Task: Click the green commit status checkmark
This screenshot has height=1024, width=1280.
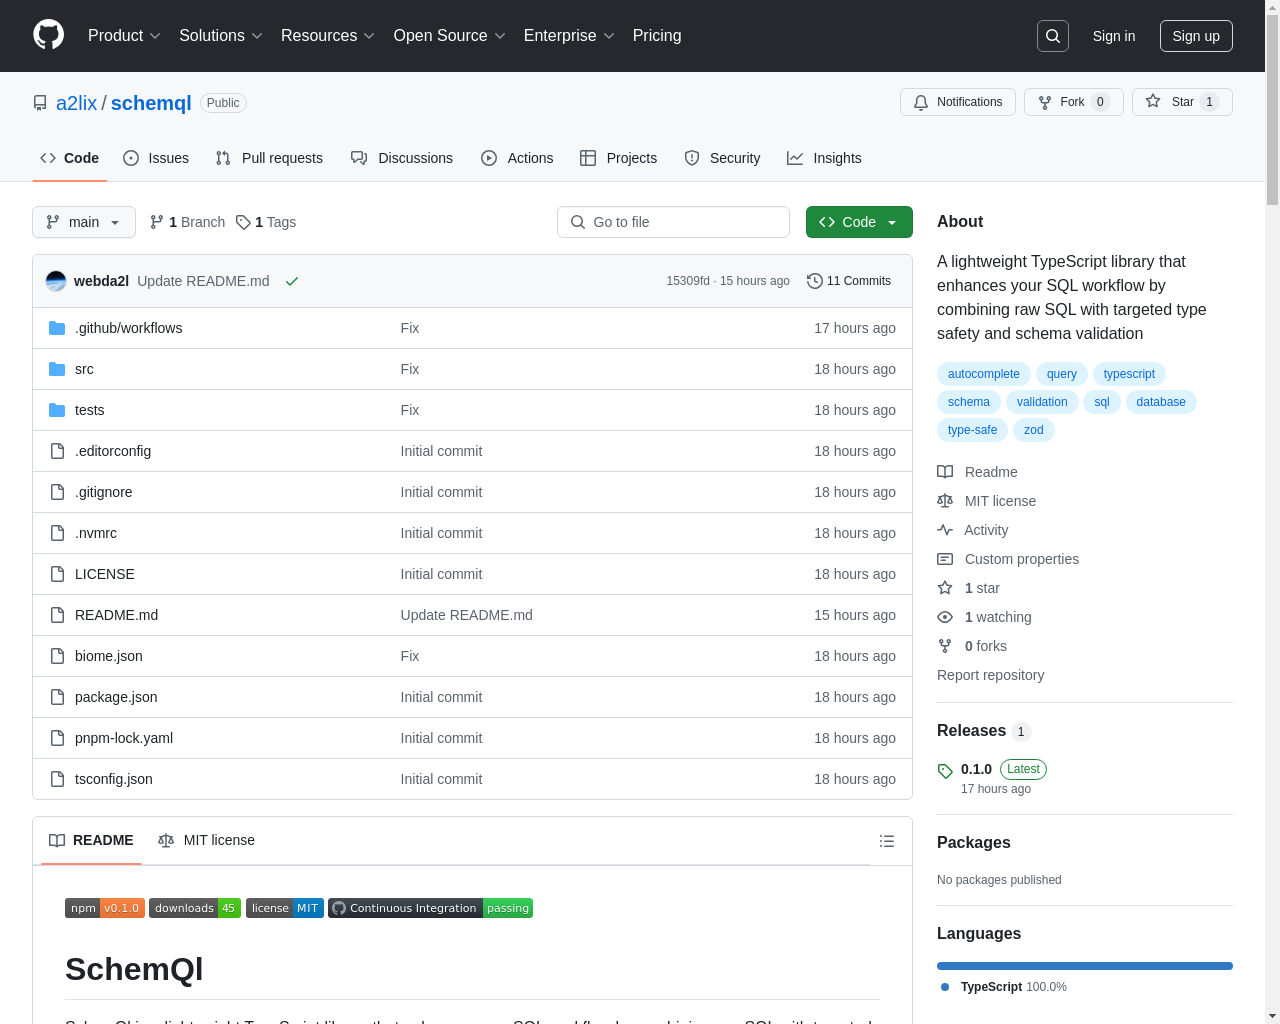Action: [292, 281]
